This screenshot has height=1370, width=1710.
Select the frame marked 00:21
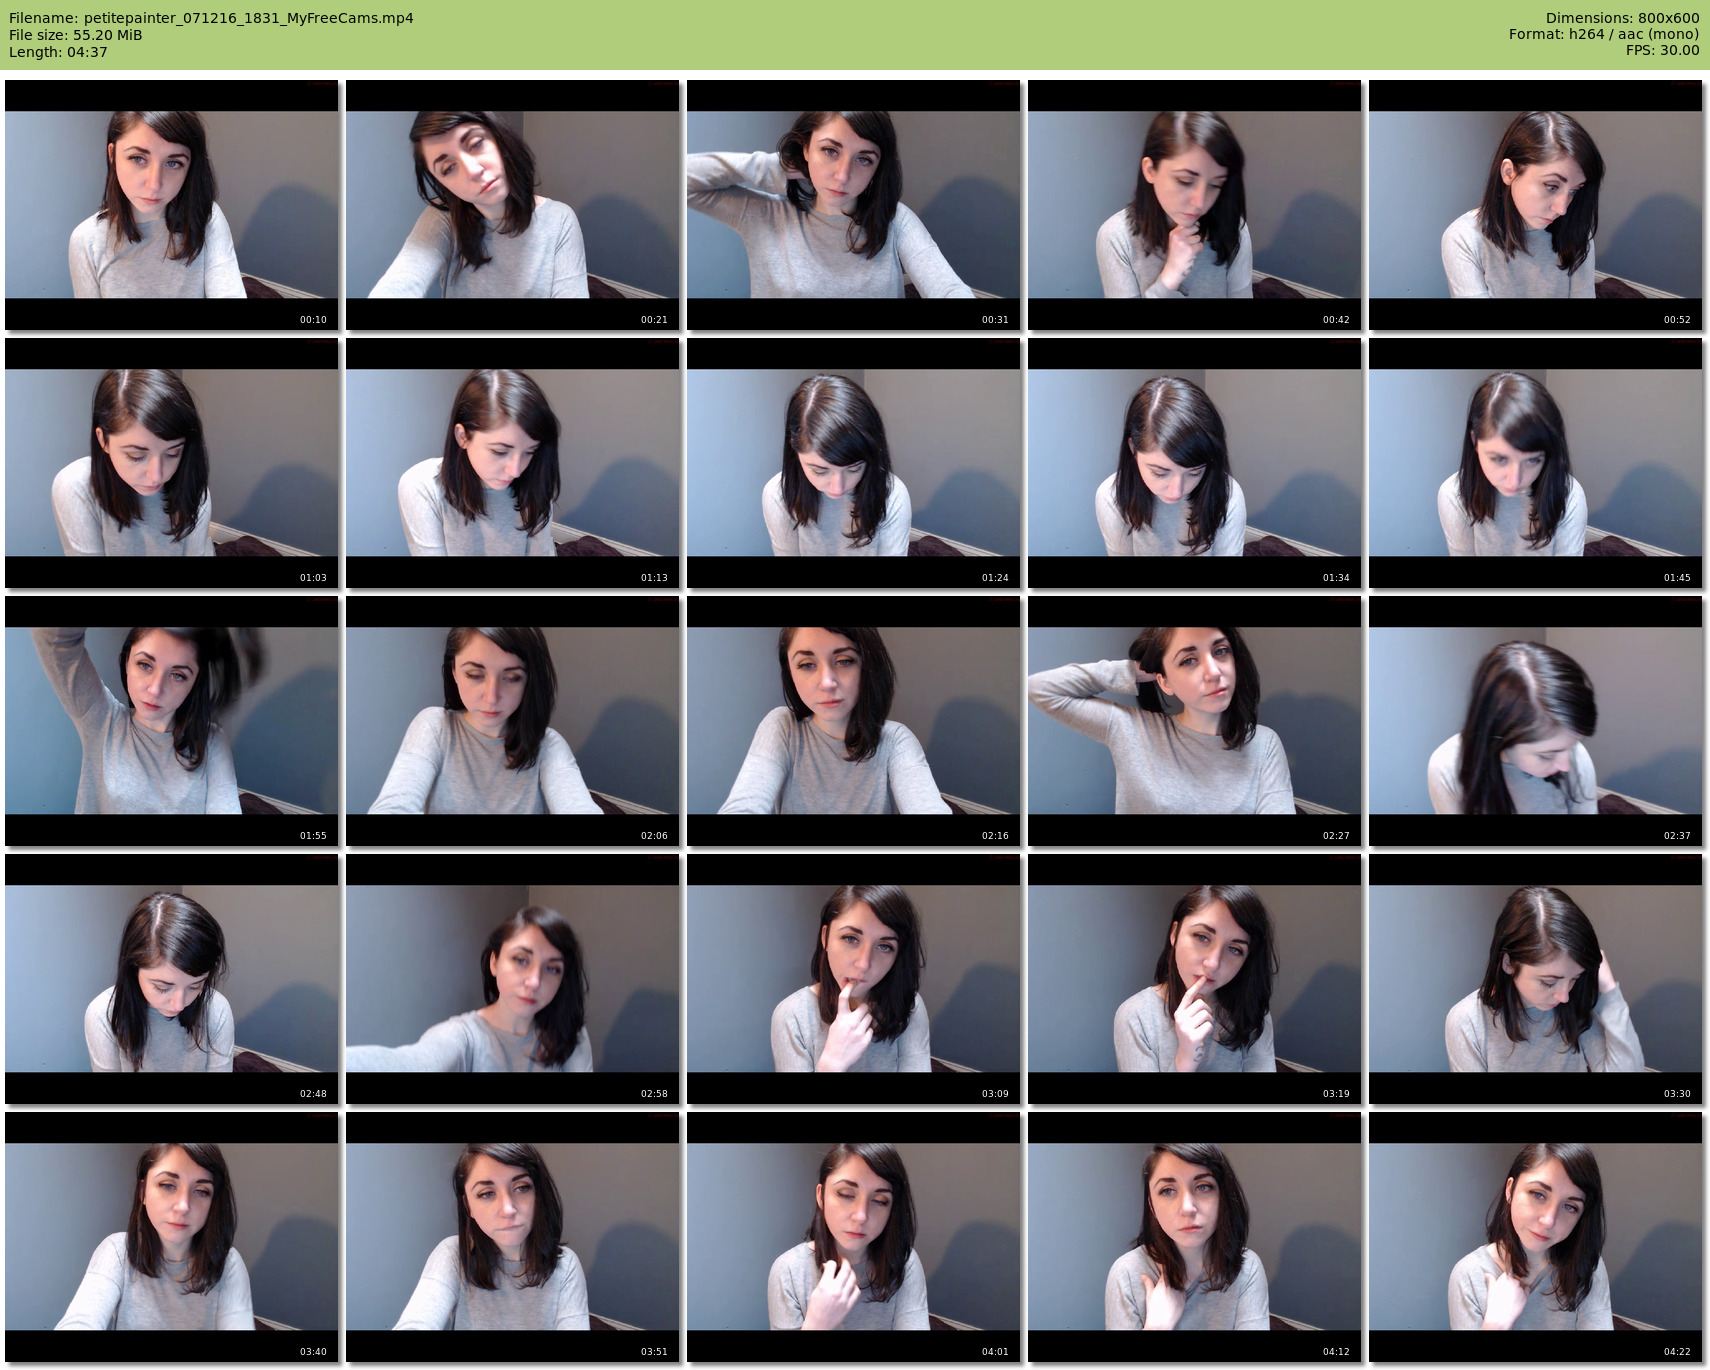point(513,205)
